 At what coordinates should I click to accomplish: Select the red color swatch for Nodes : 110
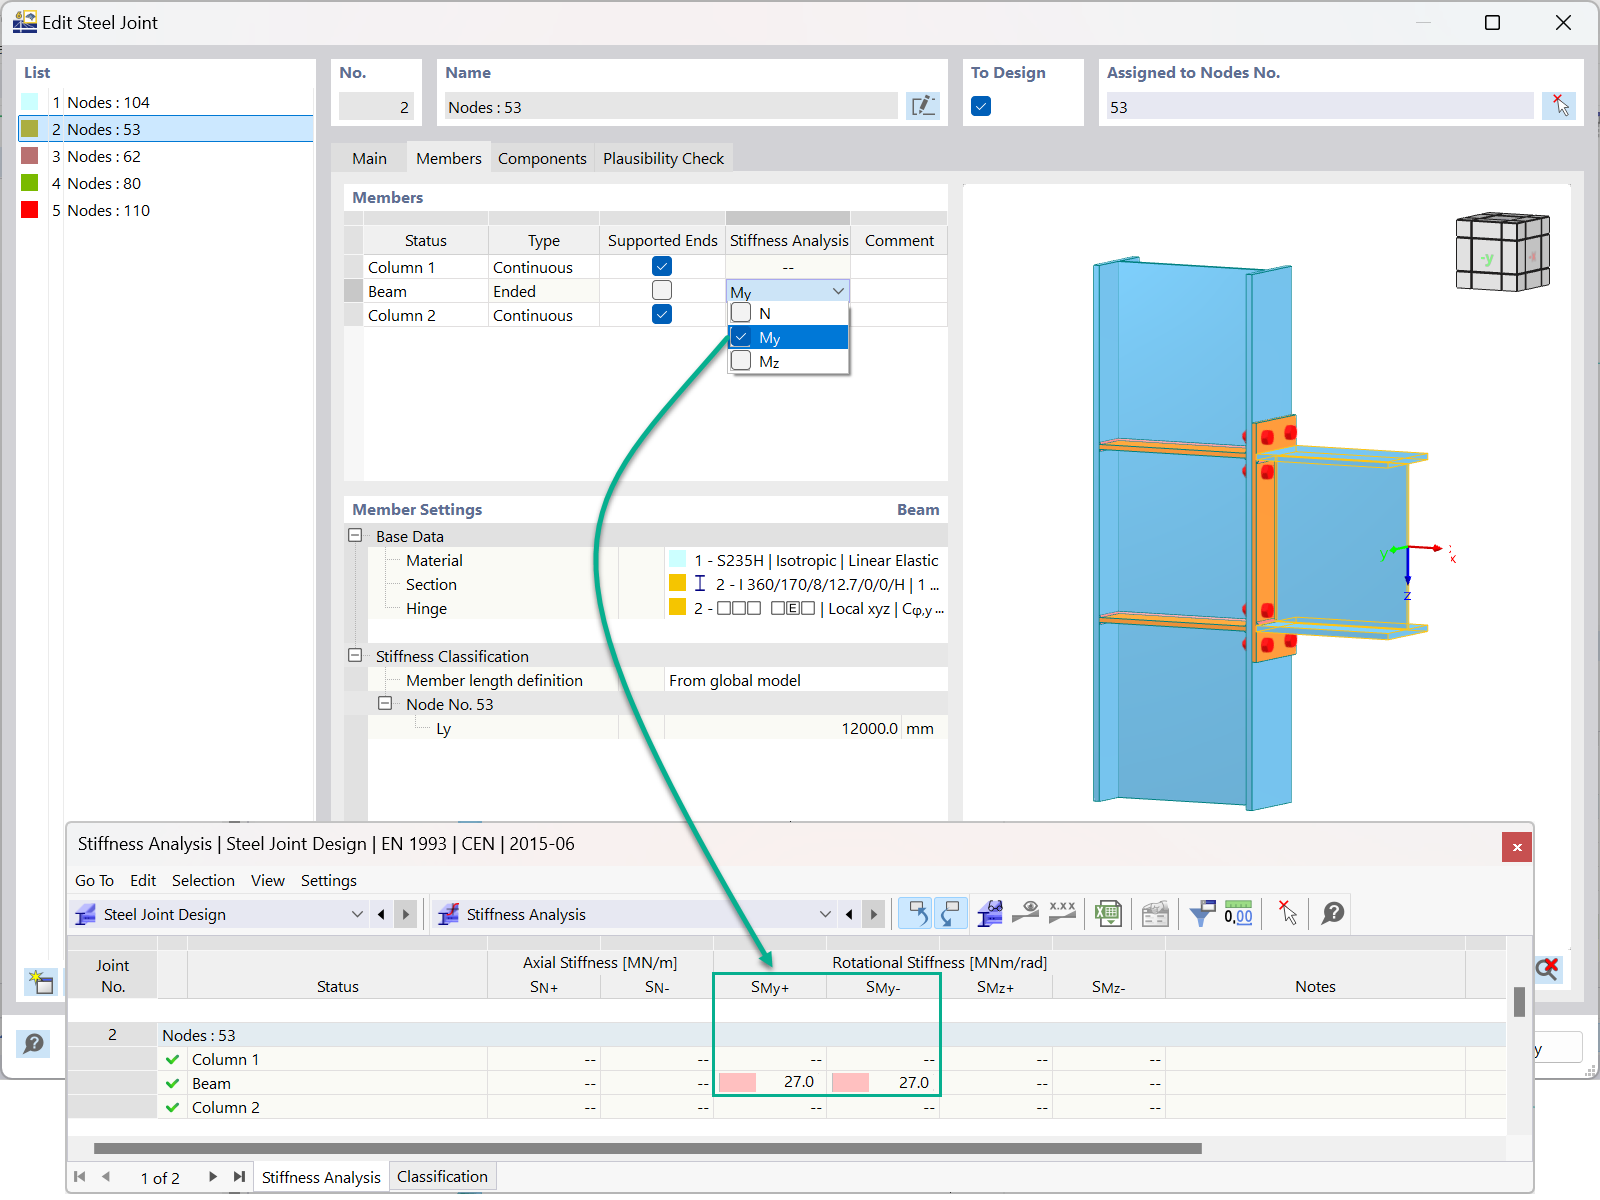(30, 210)
